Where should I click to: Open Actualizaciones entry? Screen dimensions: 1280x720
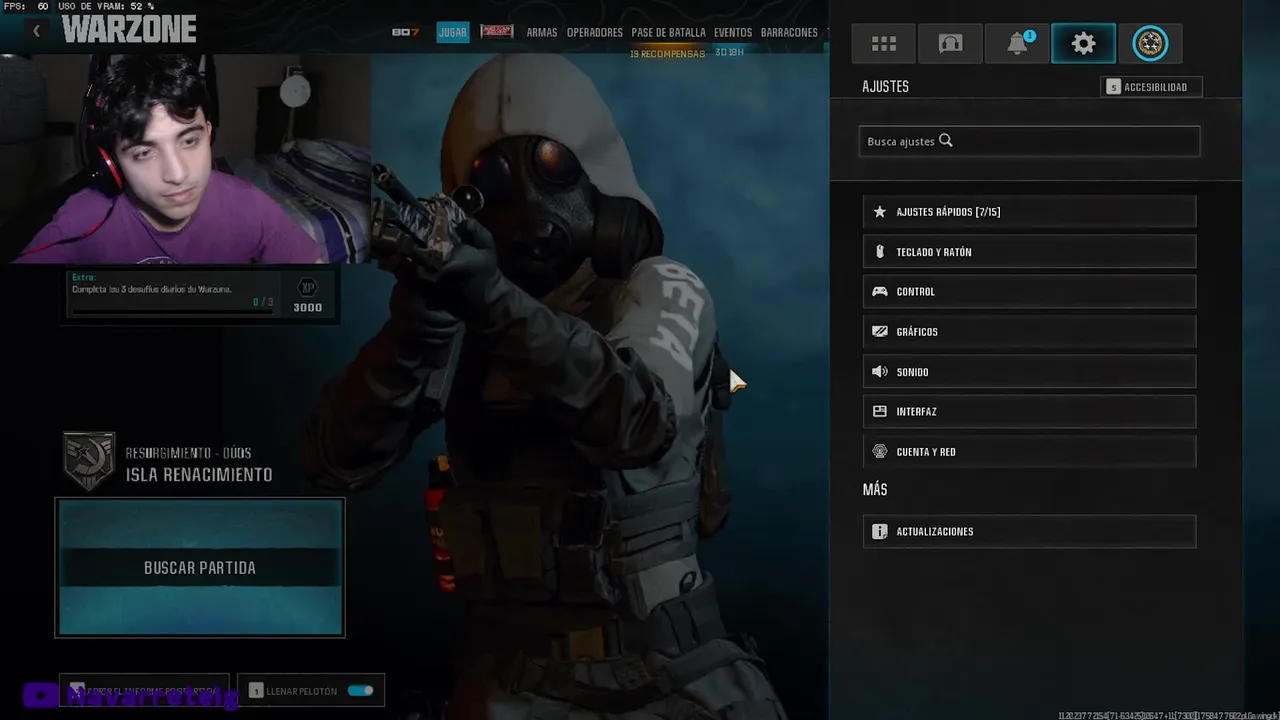1029,532
